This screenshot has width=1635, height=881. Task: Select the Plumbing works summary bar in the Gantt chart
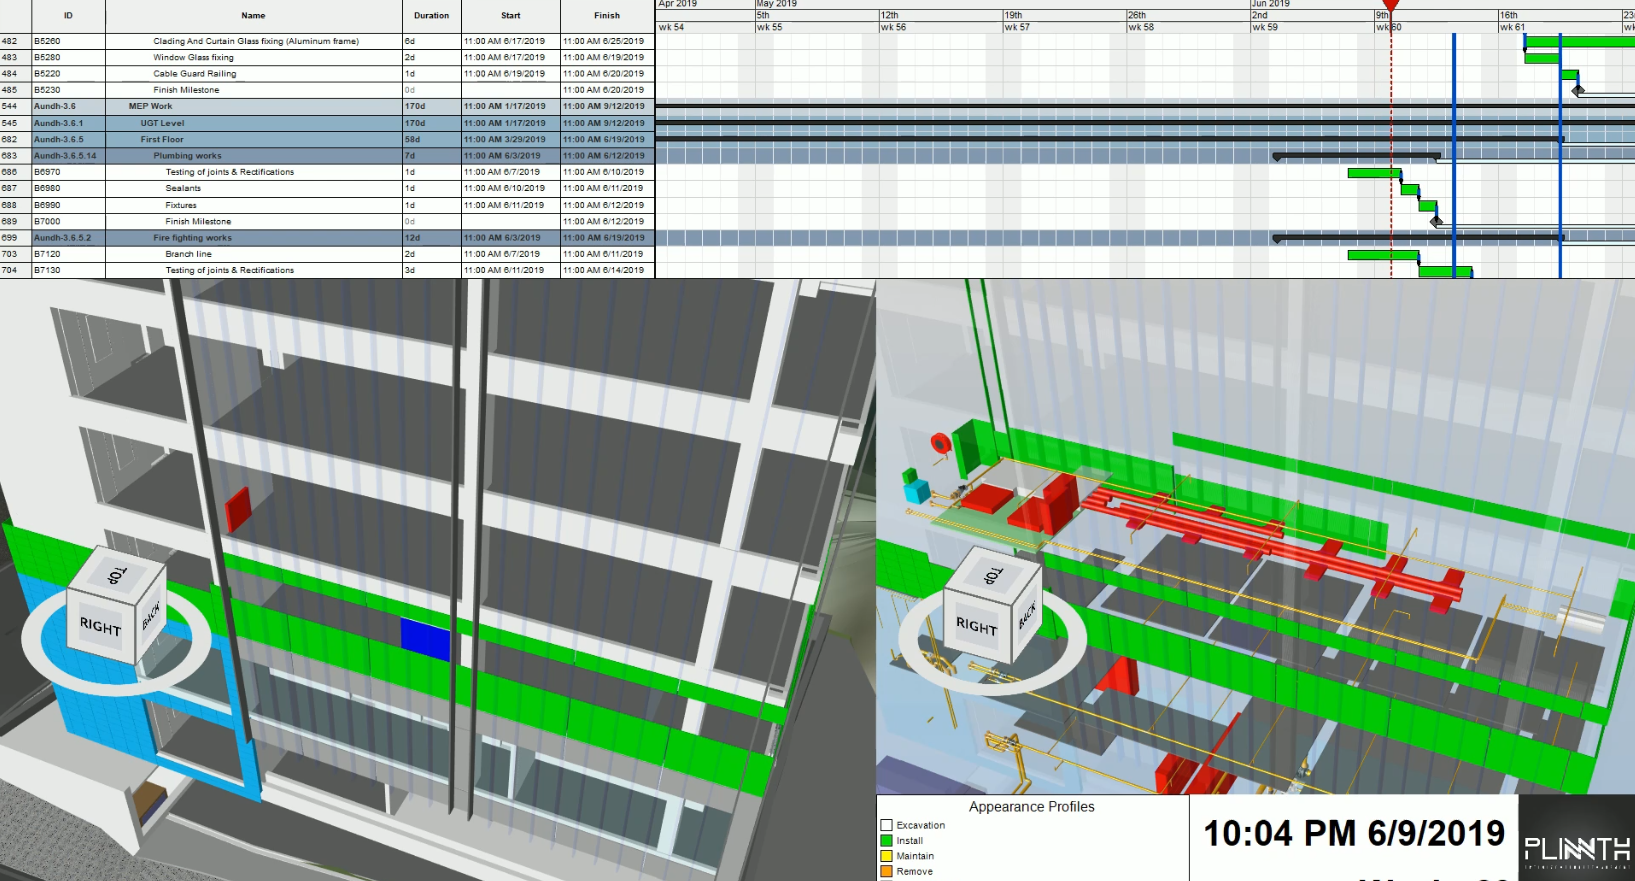pos(1357,156)
